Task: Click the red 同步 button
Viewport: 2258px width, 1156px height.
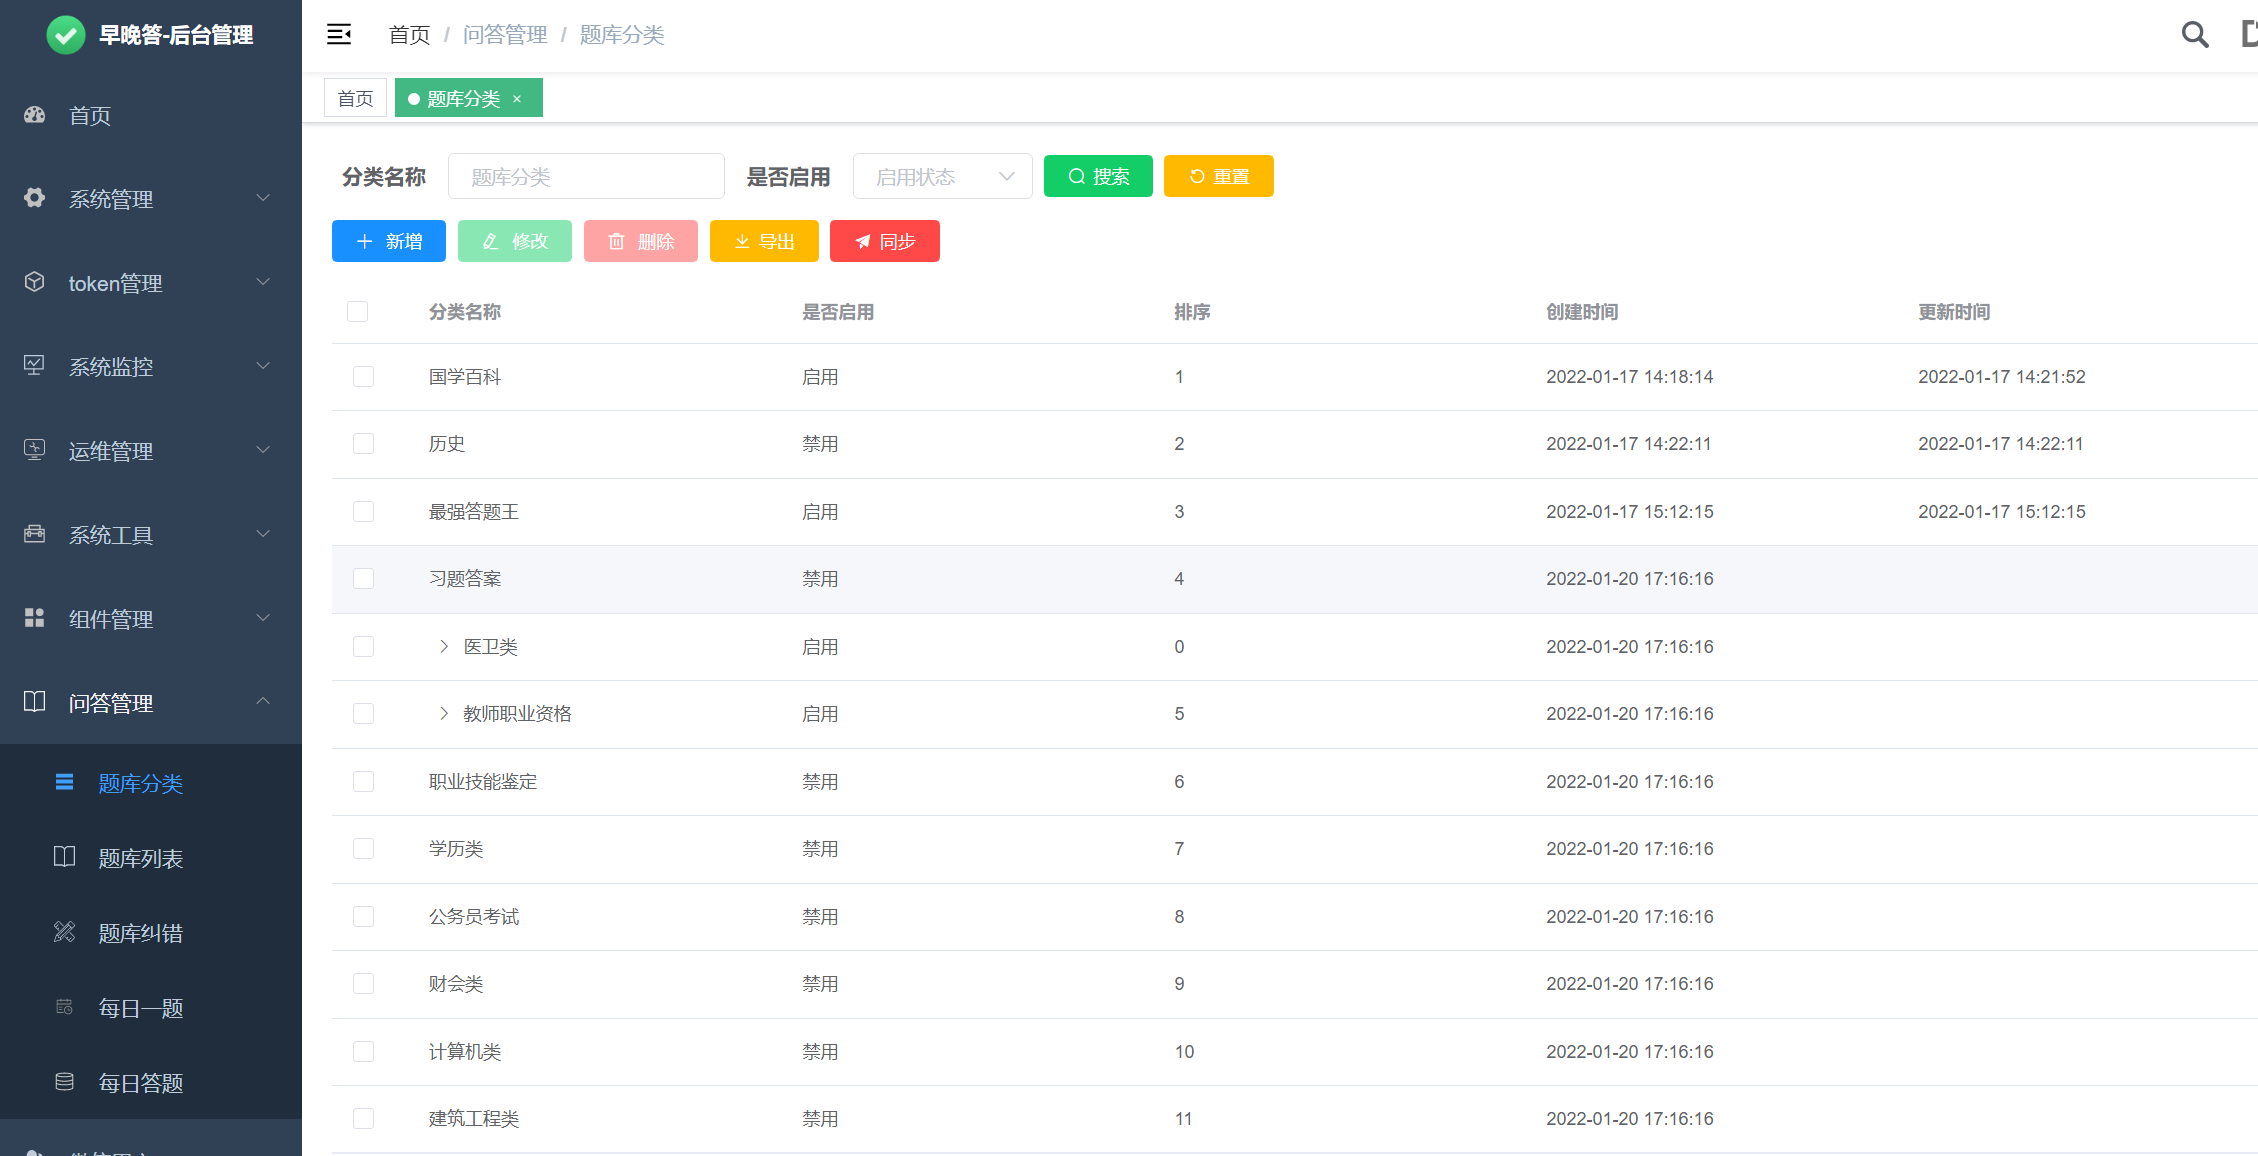Action: click(x=884, y=242)
